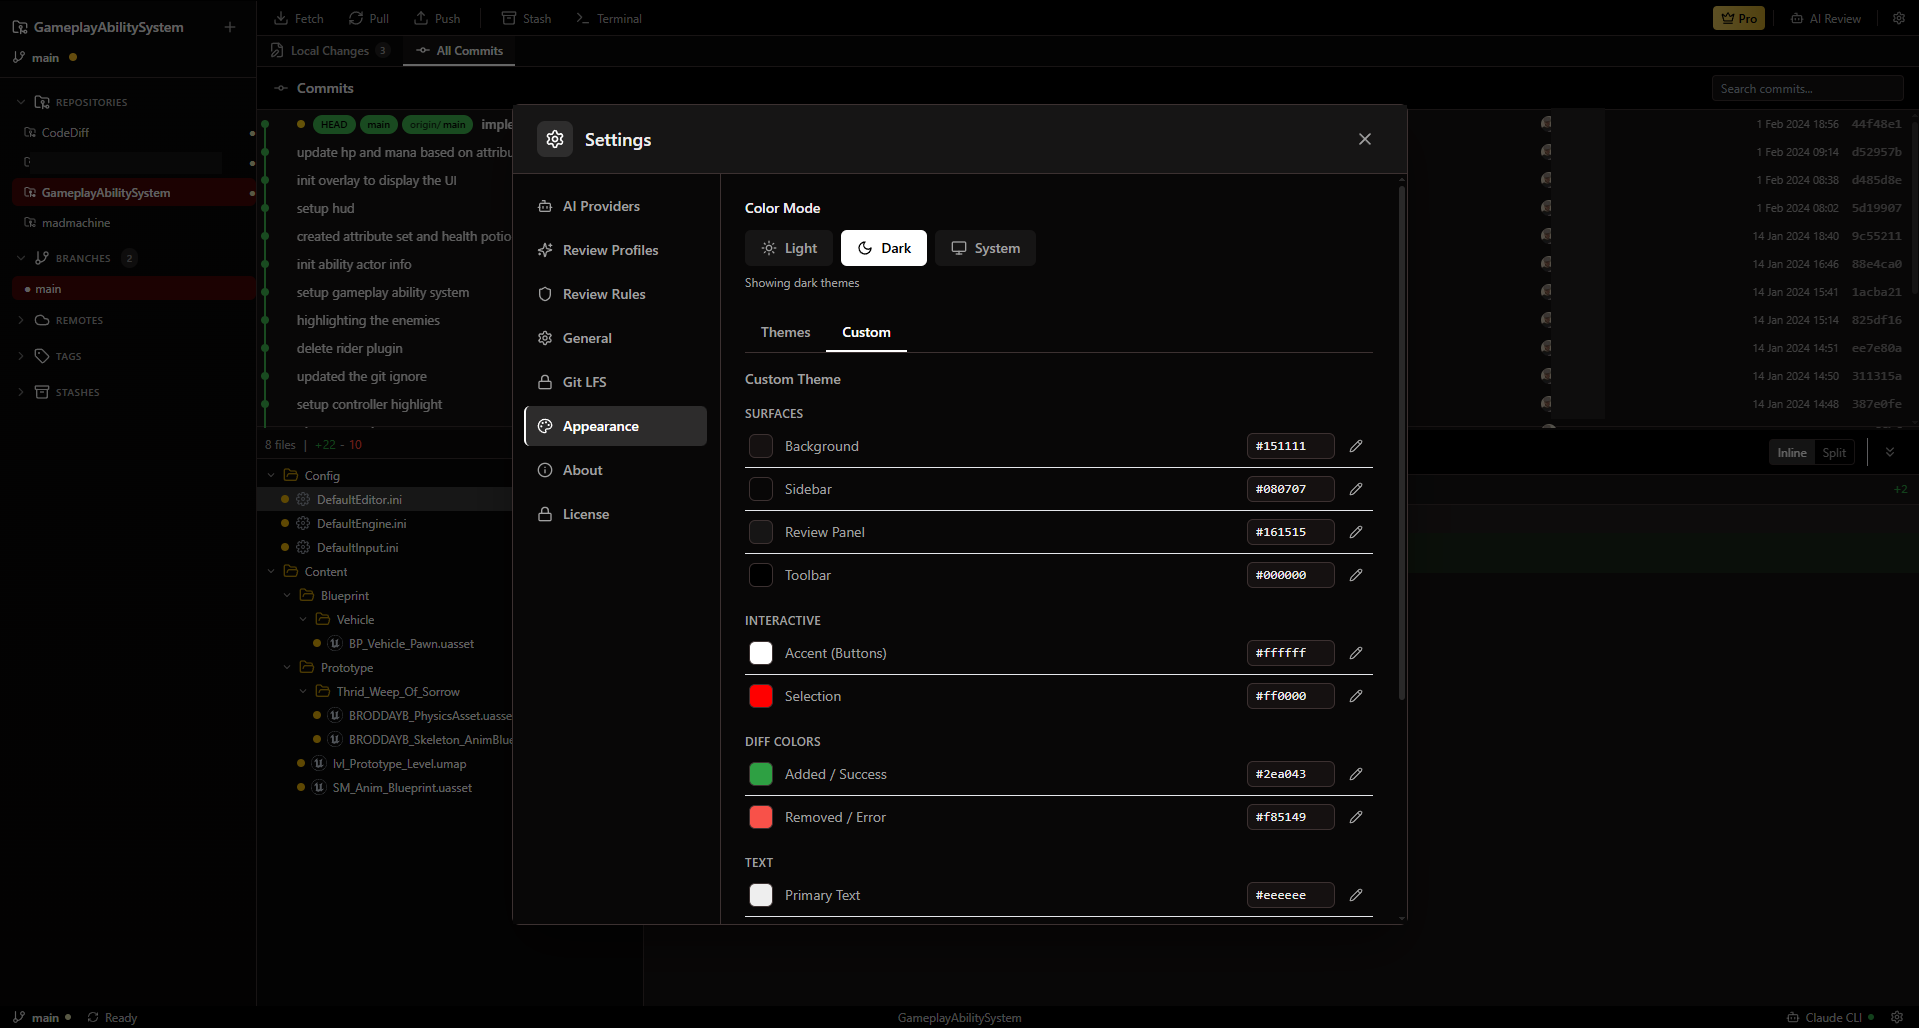Edit the Accent (Buttons) color pencil icon
The height and width of the screenshot is (1028, 1919).
(1356, 653)
